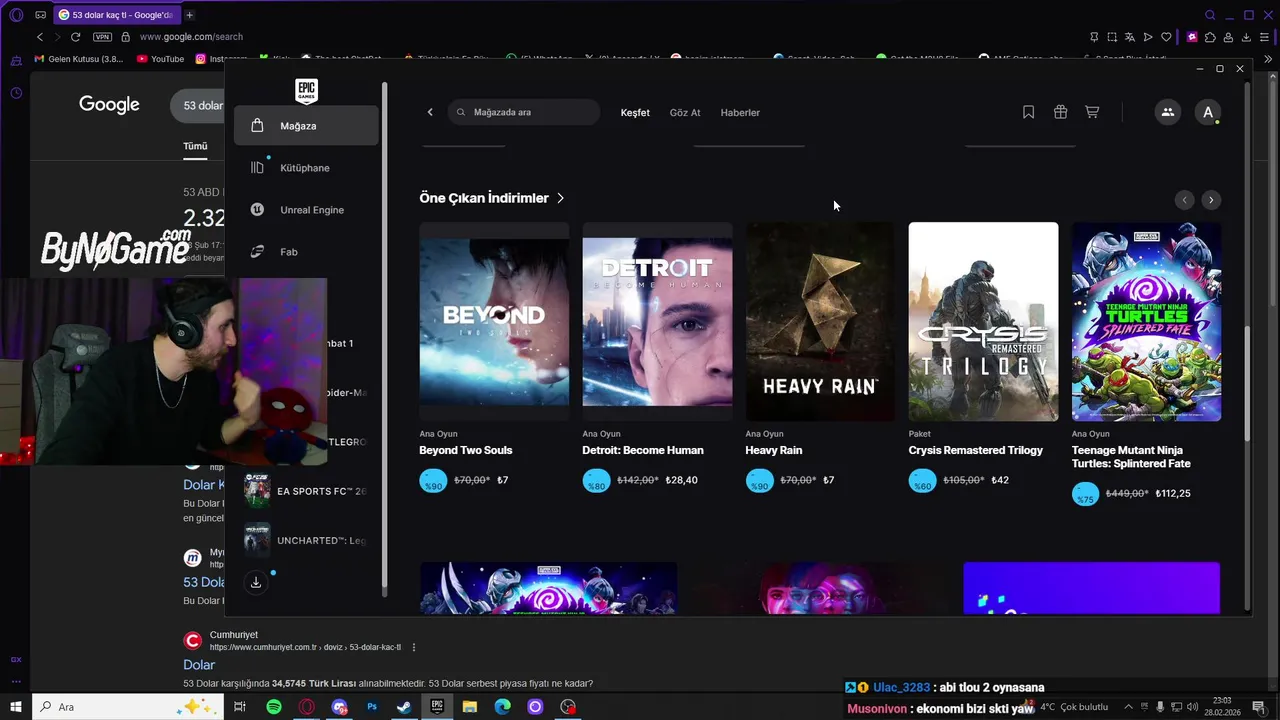Open browser heart bookmark icon in address bar
Screen dimensions: 1280x720
pyautogui.click(x=1166, y=37)
